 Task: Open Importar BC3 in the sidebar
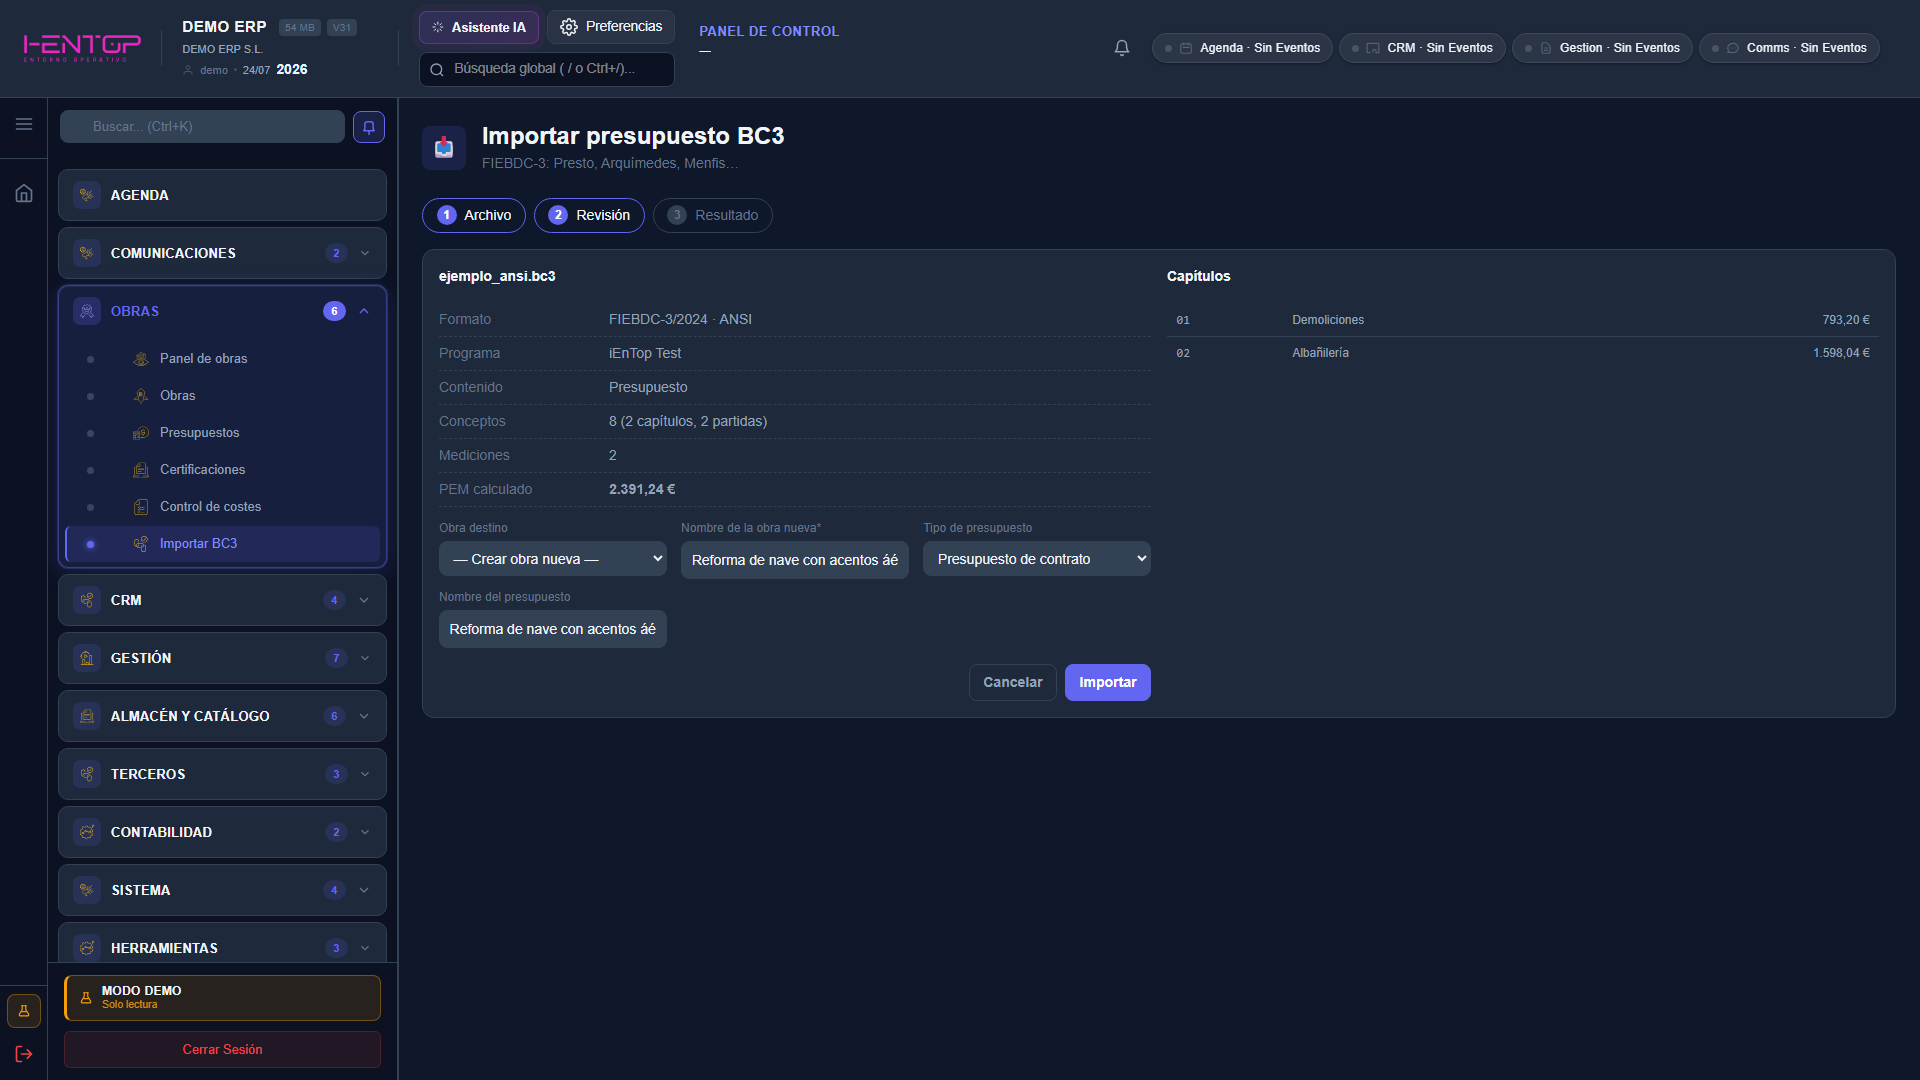pyautogui.click(x=222, y=544)
